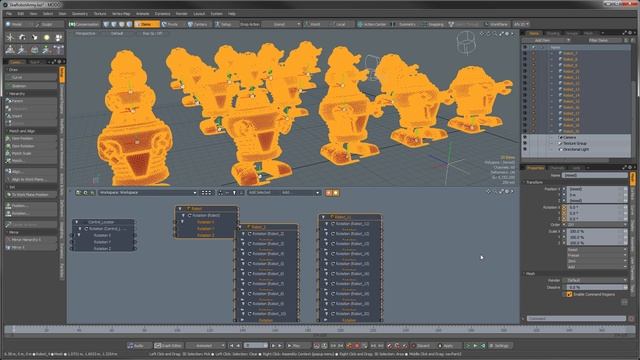640x360 pixels.
Task: Toggle visibility eye of the Robot_10 item
Action: coord(525,71)
